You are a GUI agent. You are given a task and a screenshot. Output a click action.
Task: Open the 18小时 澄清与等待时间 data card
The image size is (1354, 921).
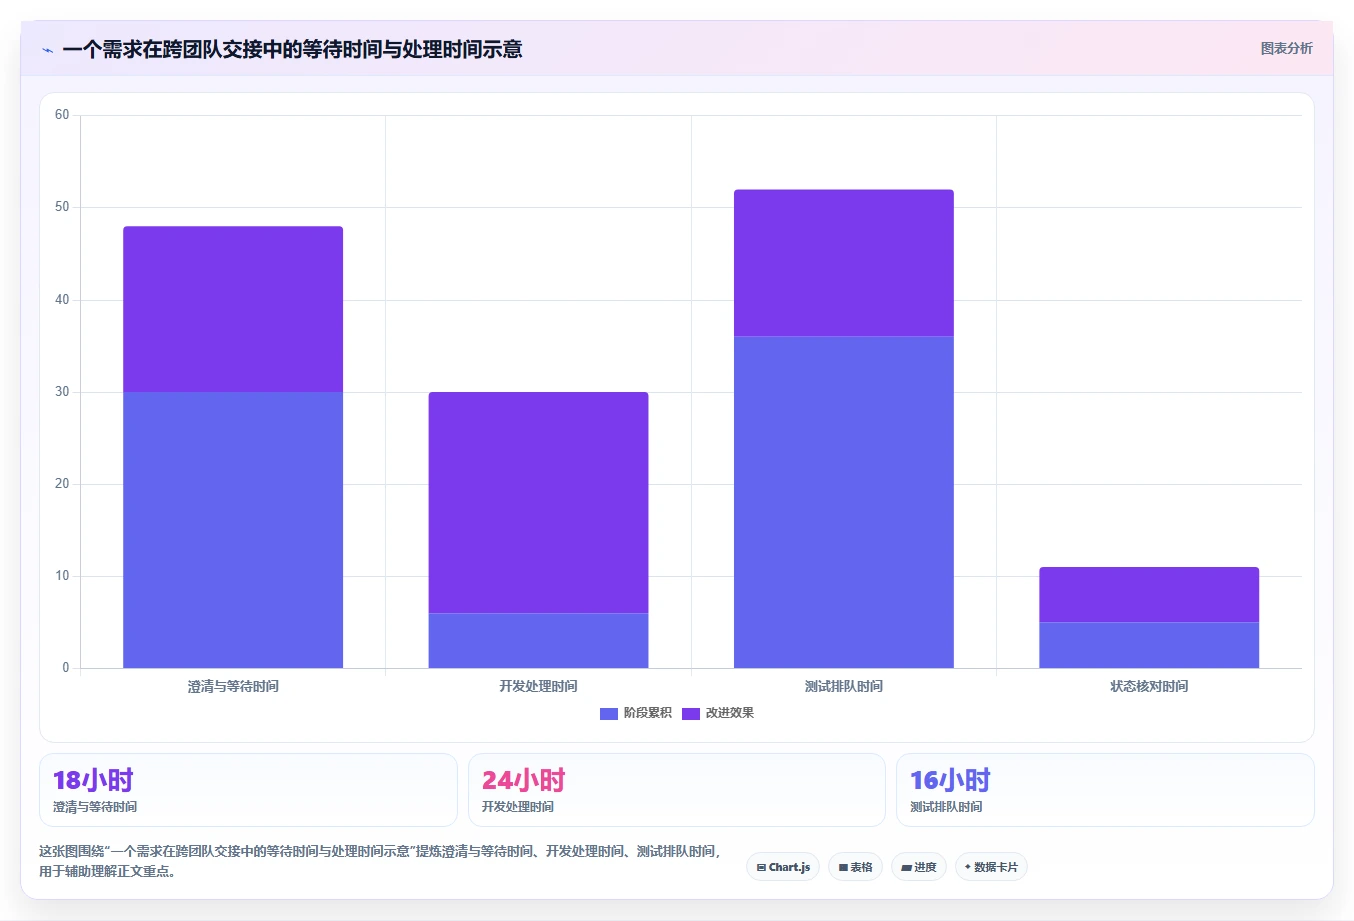(x=248, y=790)
